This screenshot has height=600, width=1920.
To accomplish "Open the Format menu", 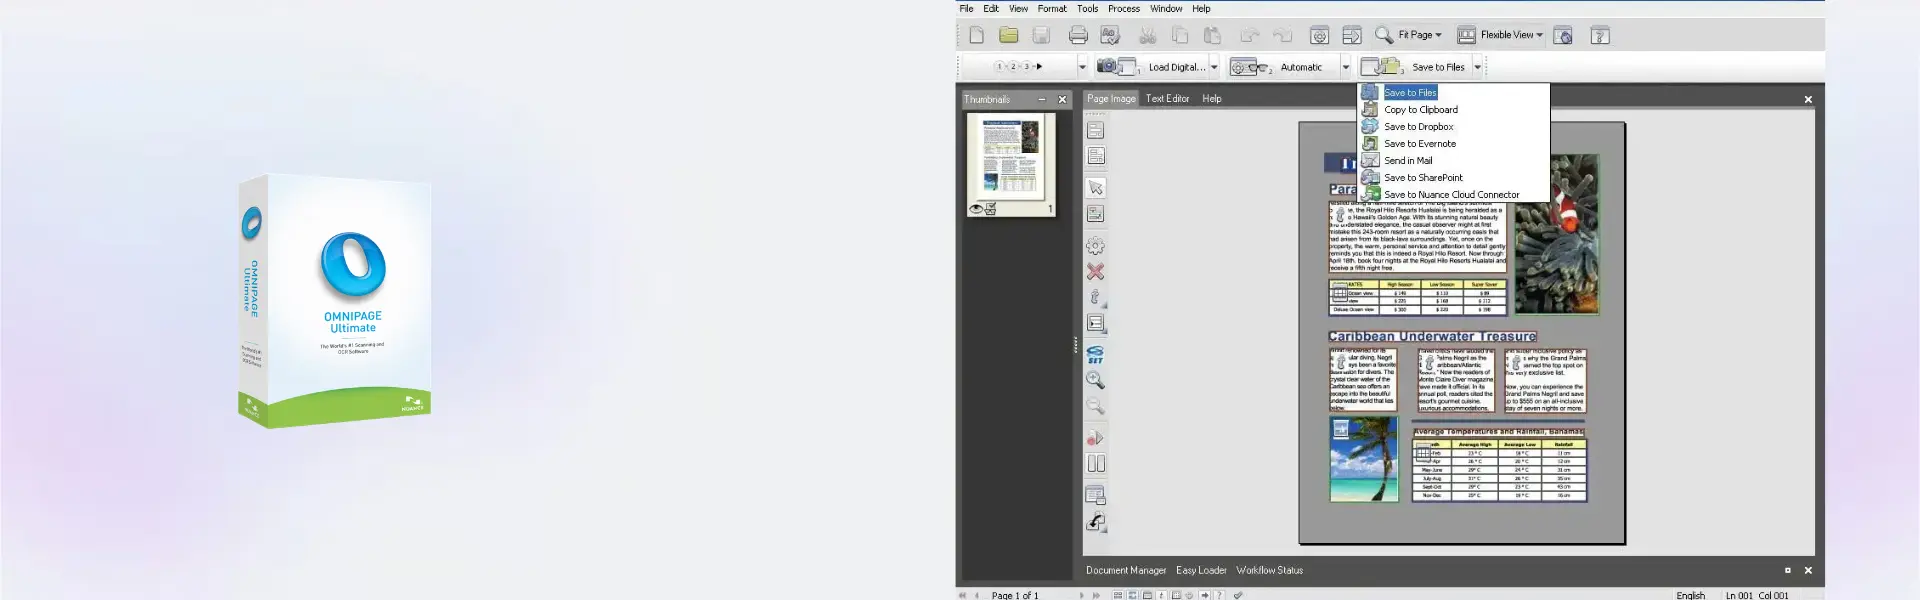I will 1052,8.
